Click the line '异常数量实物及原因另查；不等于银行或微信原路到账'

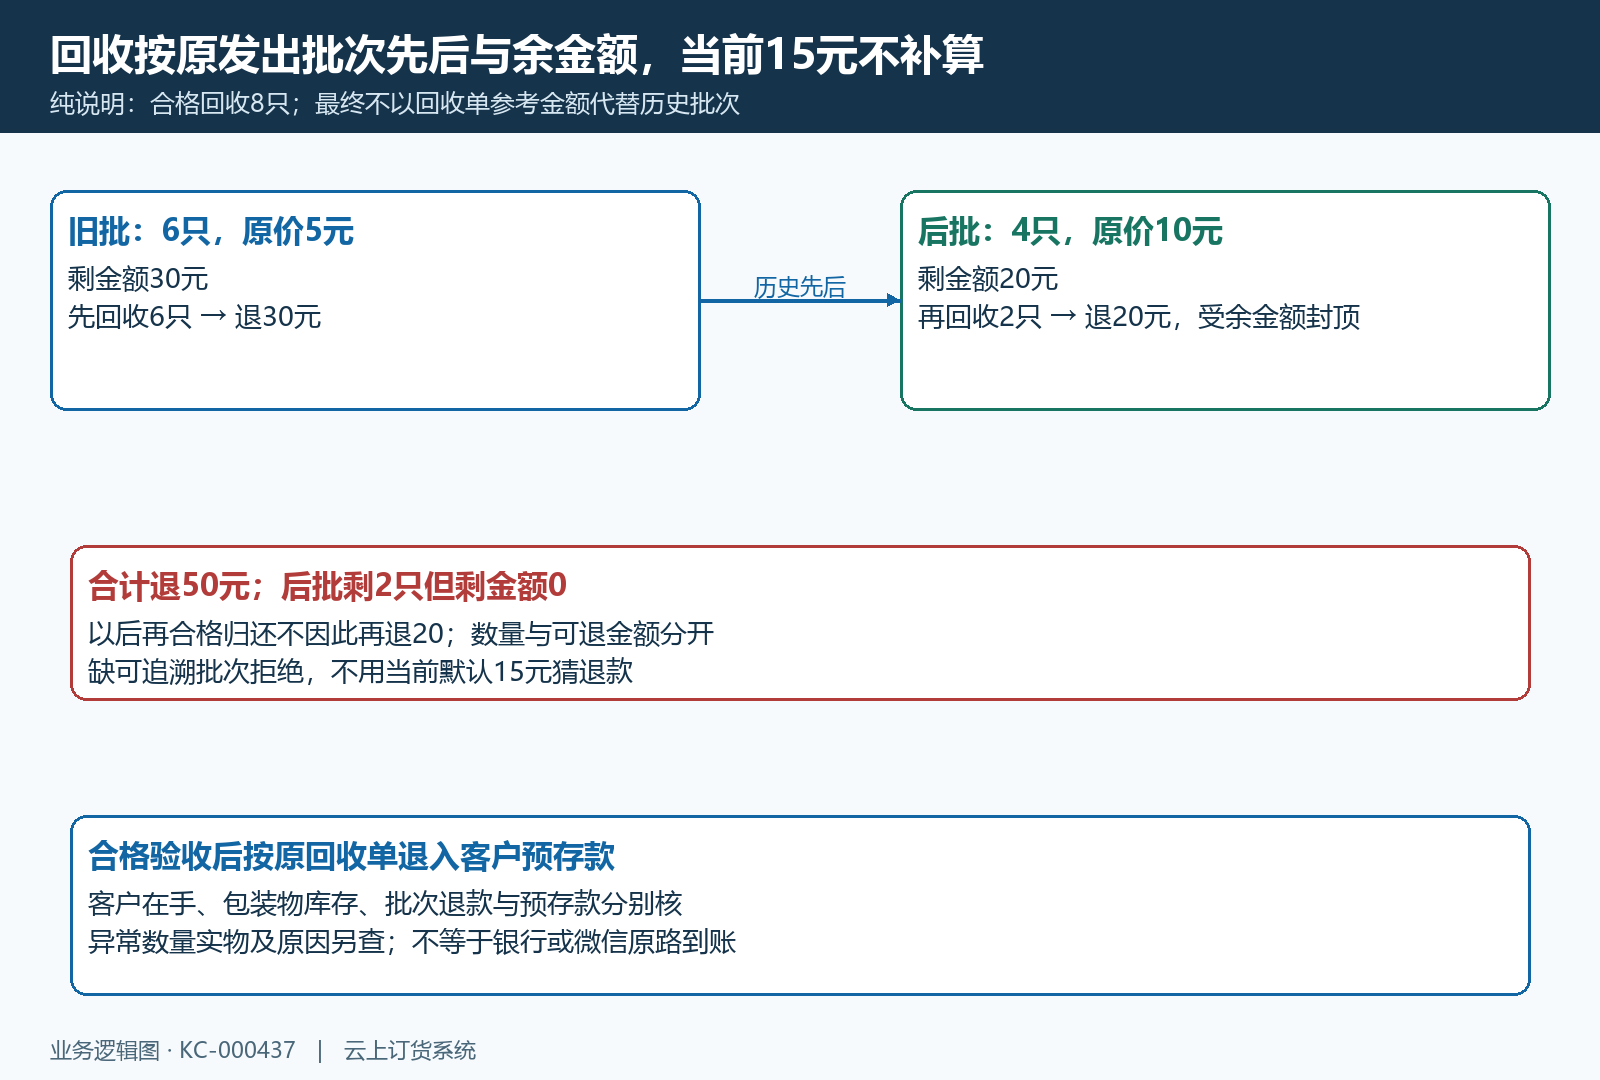point(412,942)
